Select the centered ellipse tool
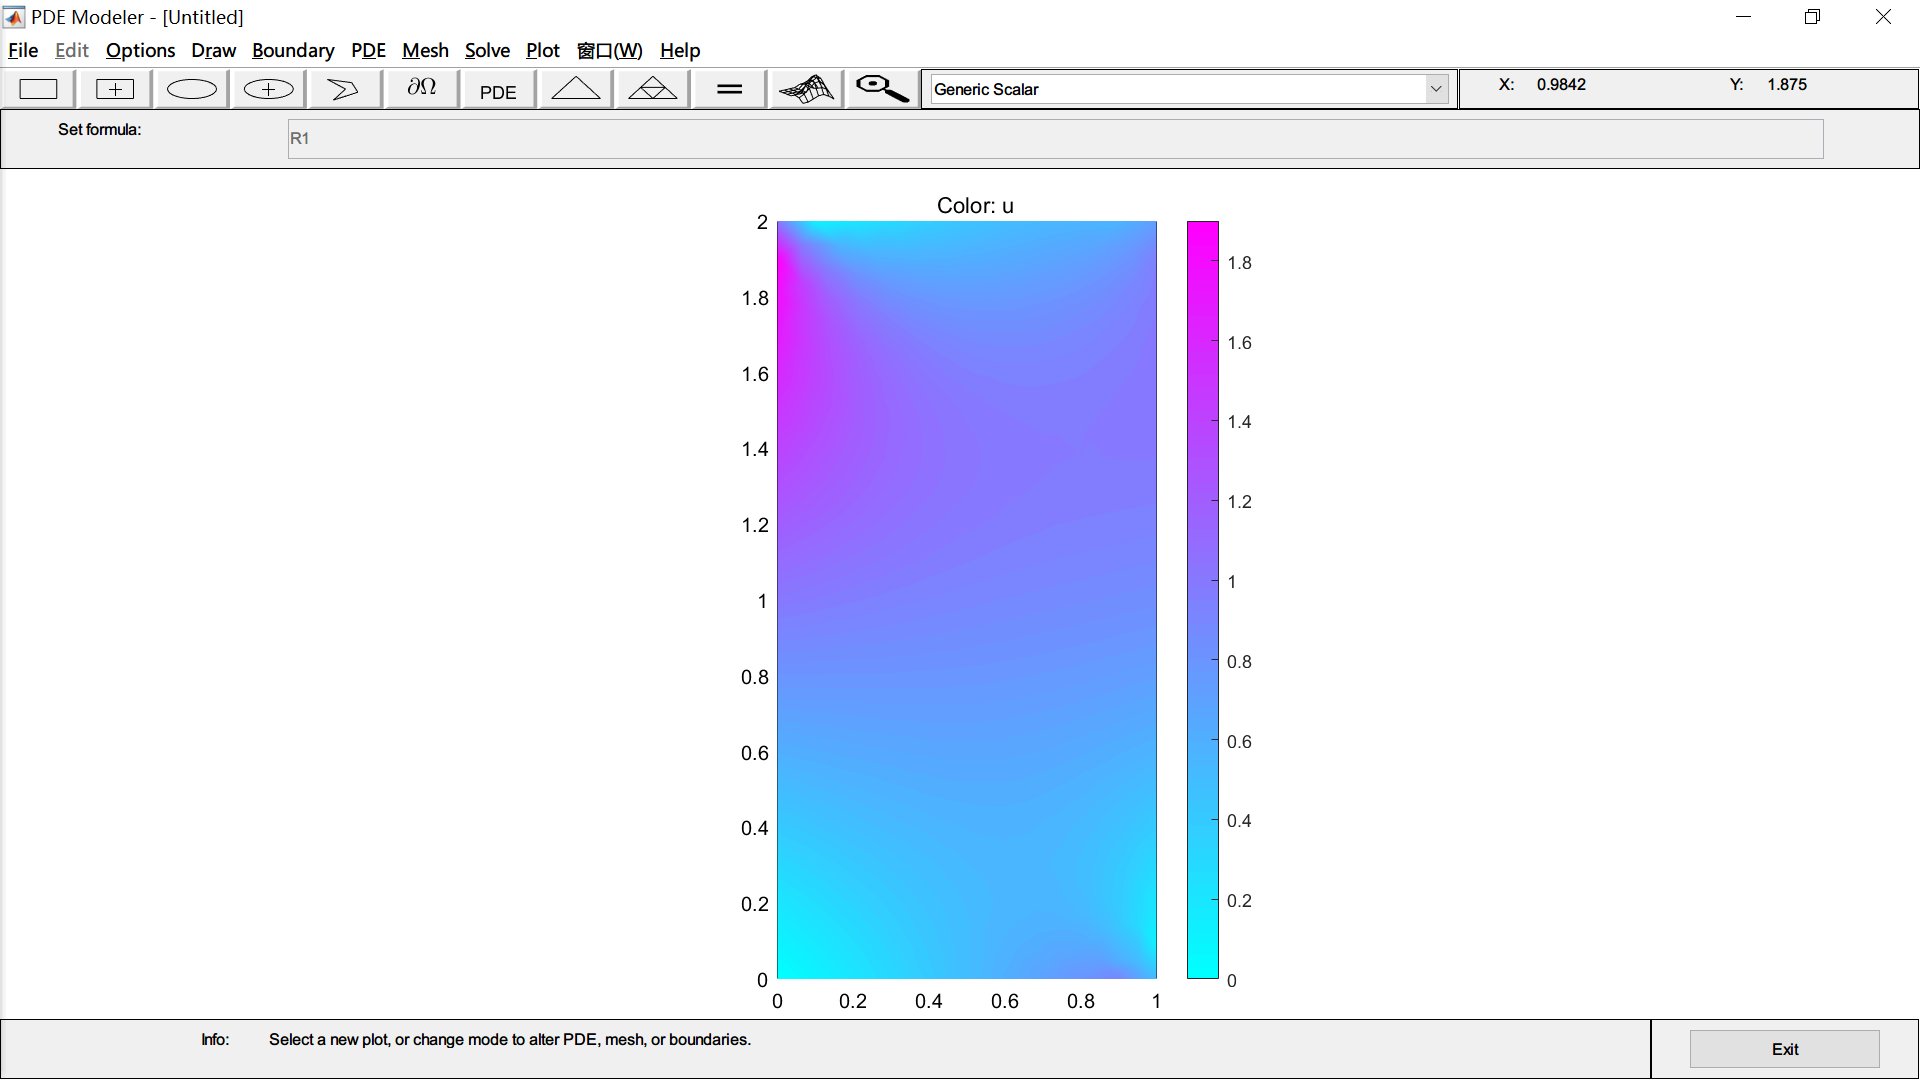The width and height of the screenshot is (1920, 1080). click(x=266, y=89)
